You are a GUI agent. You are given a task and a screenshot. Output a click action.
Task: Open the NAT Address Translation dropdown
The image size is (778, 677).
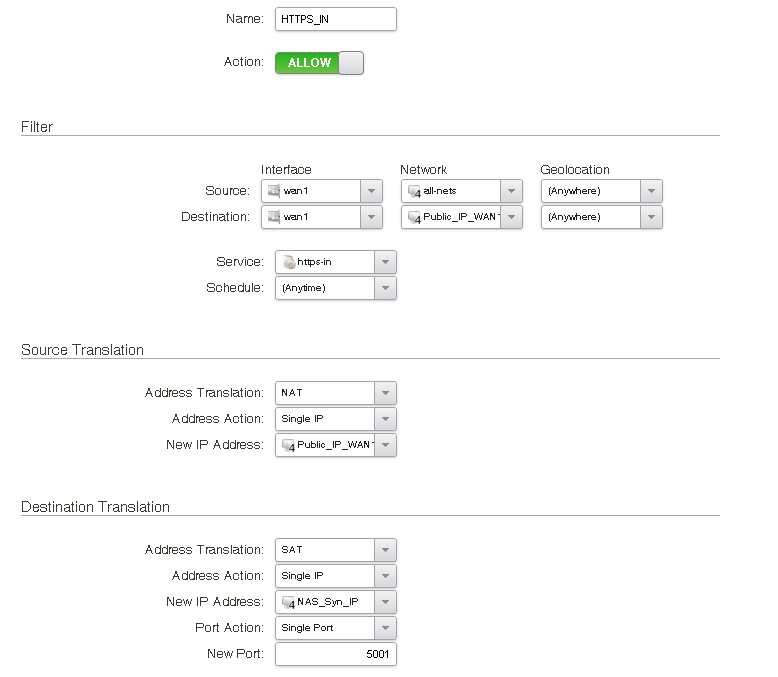click(385, 393)
